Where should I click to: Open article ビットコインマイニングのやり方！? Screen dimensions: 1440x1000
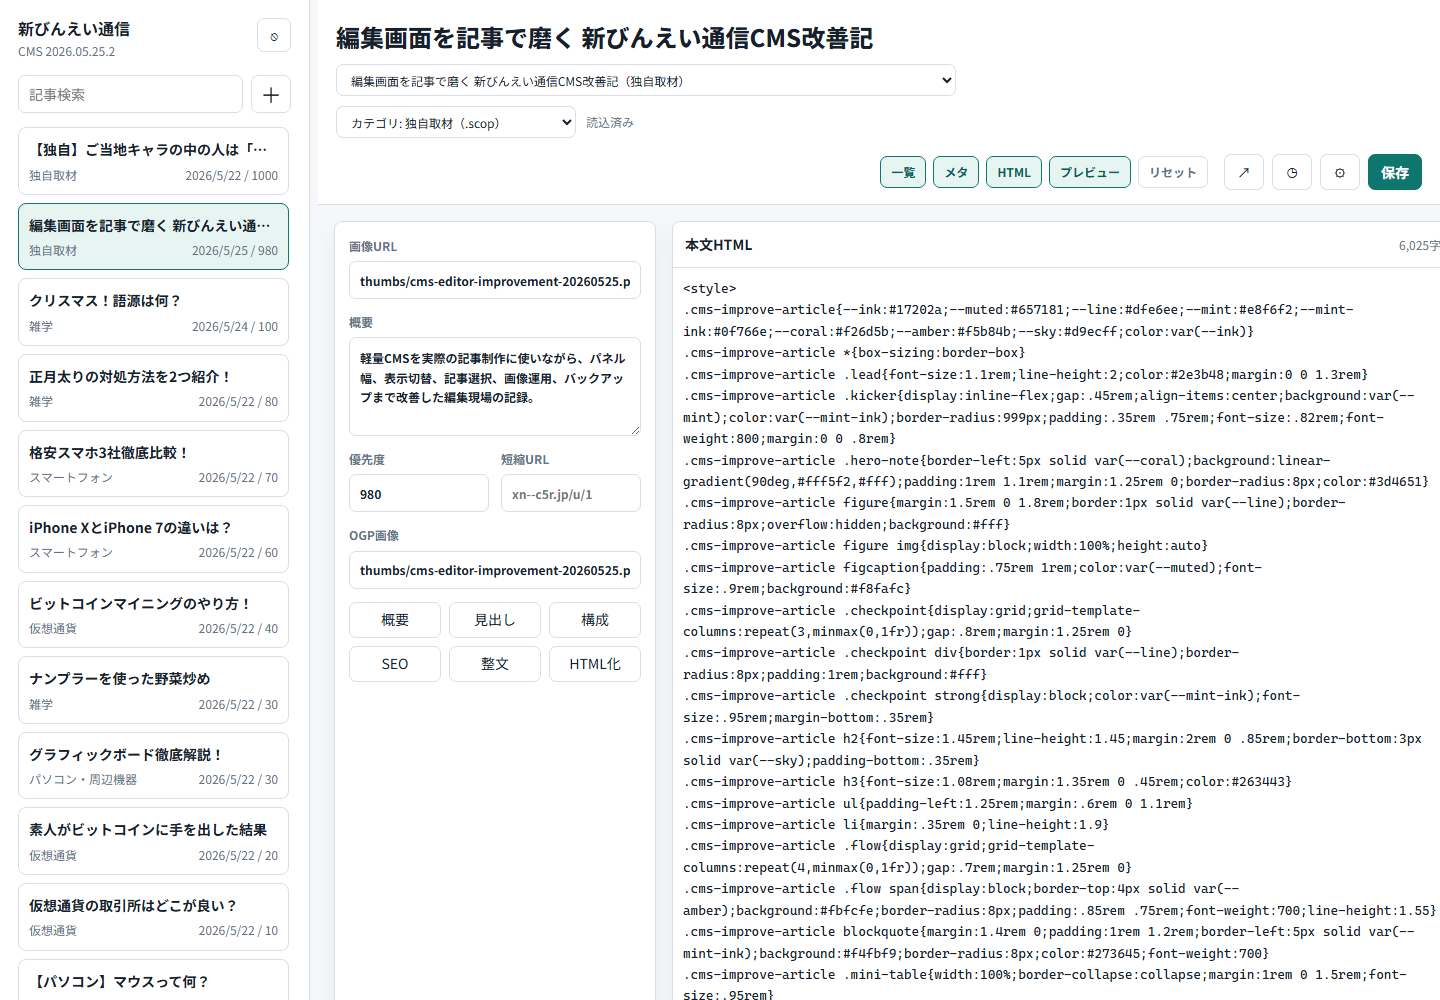pyautogui.click(x=153, y=614)
